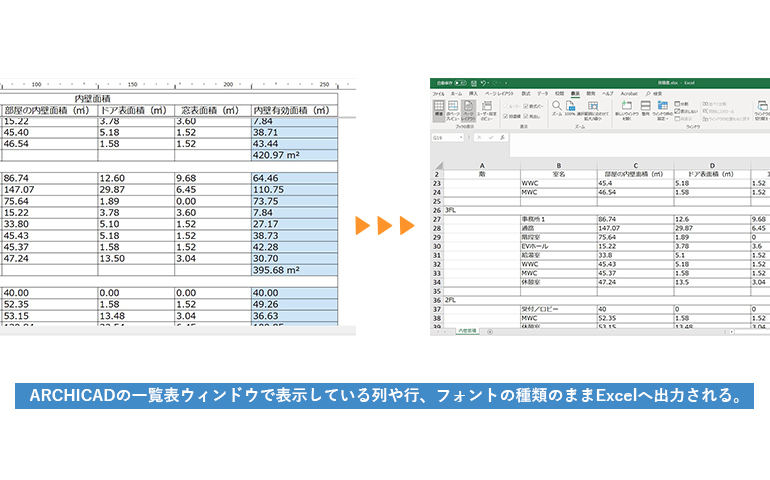Click the confirm checkmark in formula bar
The width and height of the screenshot is (770, 480).
pyautogui.click(x=491, y=138)
